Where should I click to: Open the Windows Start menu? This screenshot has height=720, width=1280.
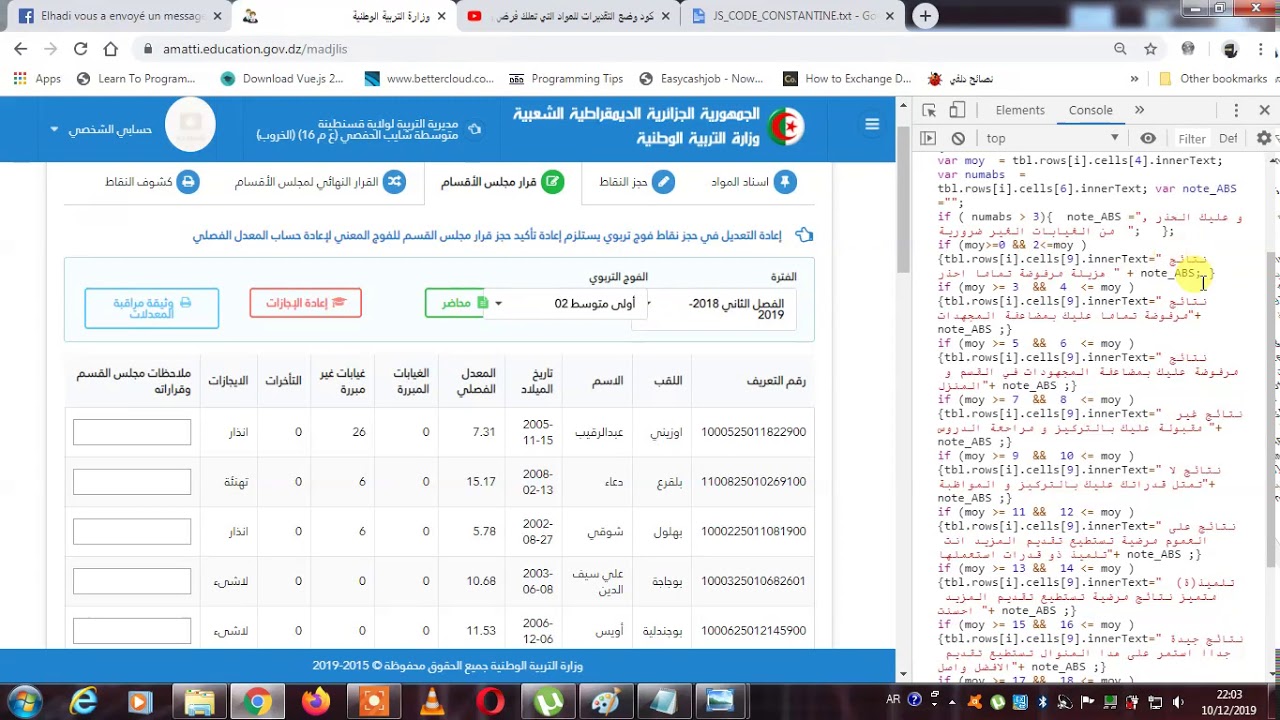[x=24, y=702]
